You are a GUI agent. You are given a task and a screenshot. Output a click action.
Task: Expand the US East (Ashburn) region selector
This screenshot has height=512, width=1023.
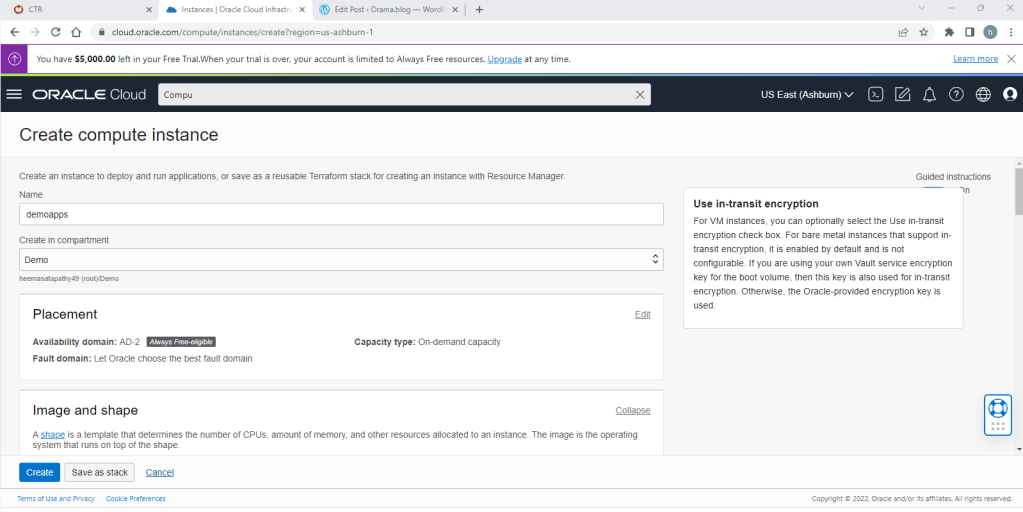[x=806, y=94]
